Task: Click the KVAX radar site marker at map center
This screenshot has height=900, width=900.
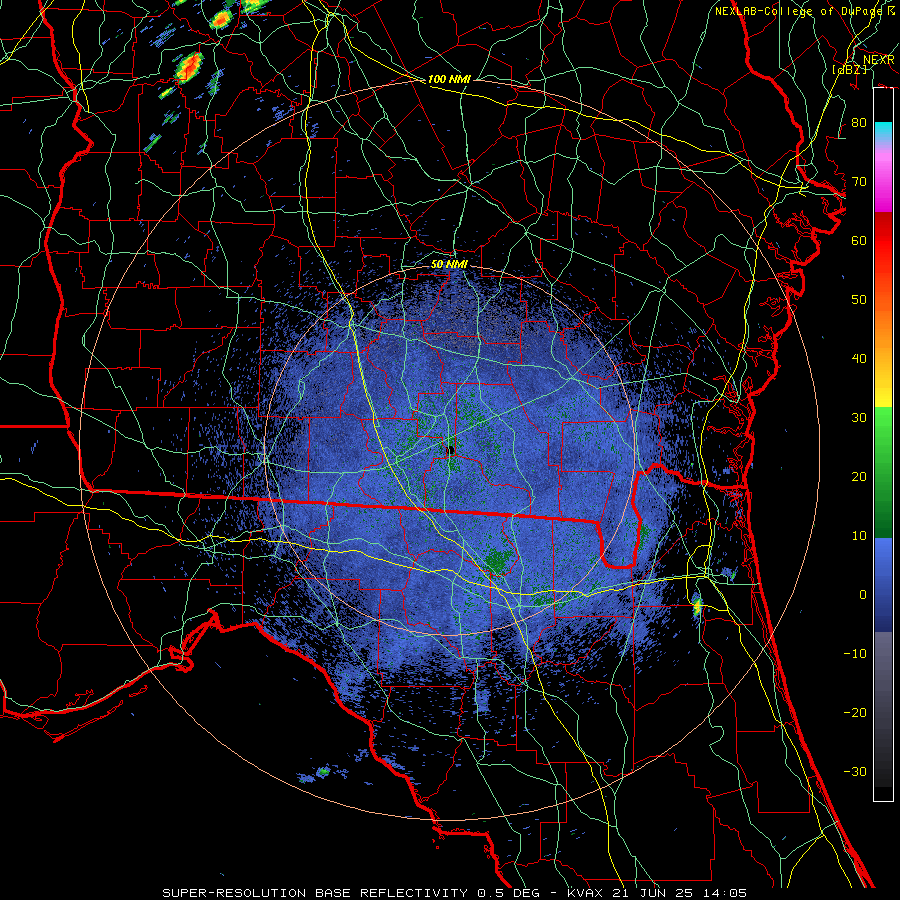Action: pyautogui.click(x=451, y=449)
